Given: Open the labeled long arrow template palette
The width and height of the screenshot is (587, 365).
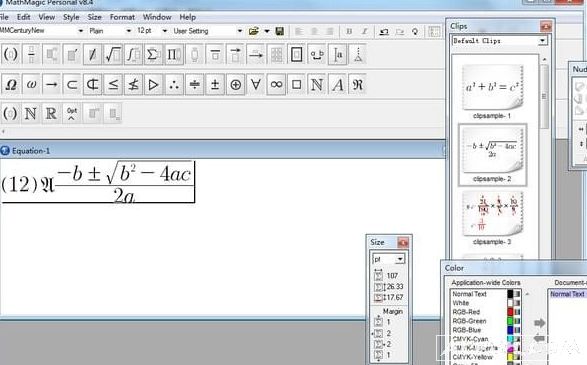Looking at the screenshot, I should coord(256,55).
